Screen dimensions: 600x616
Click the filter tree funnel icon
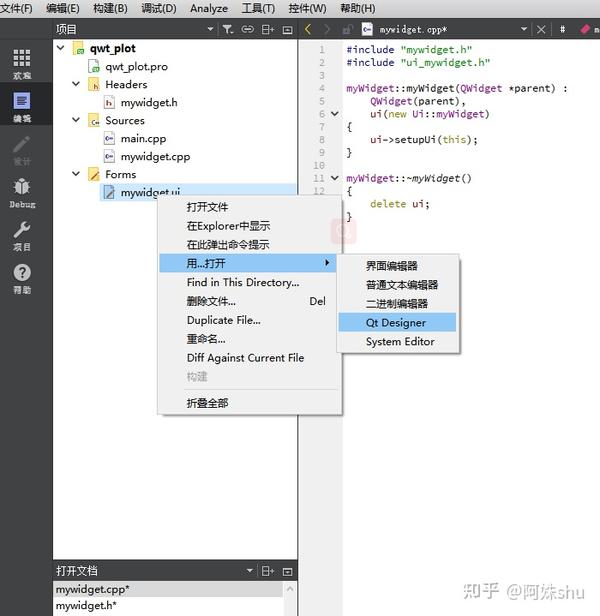228,29
